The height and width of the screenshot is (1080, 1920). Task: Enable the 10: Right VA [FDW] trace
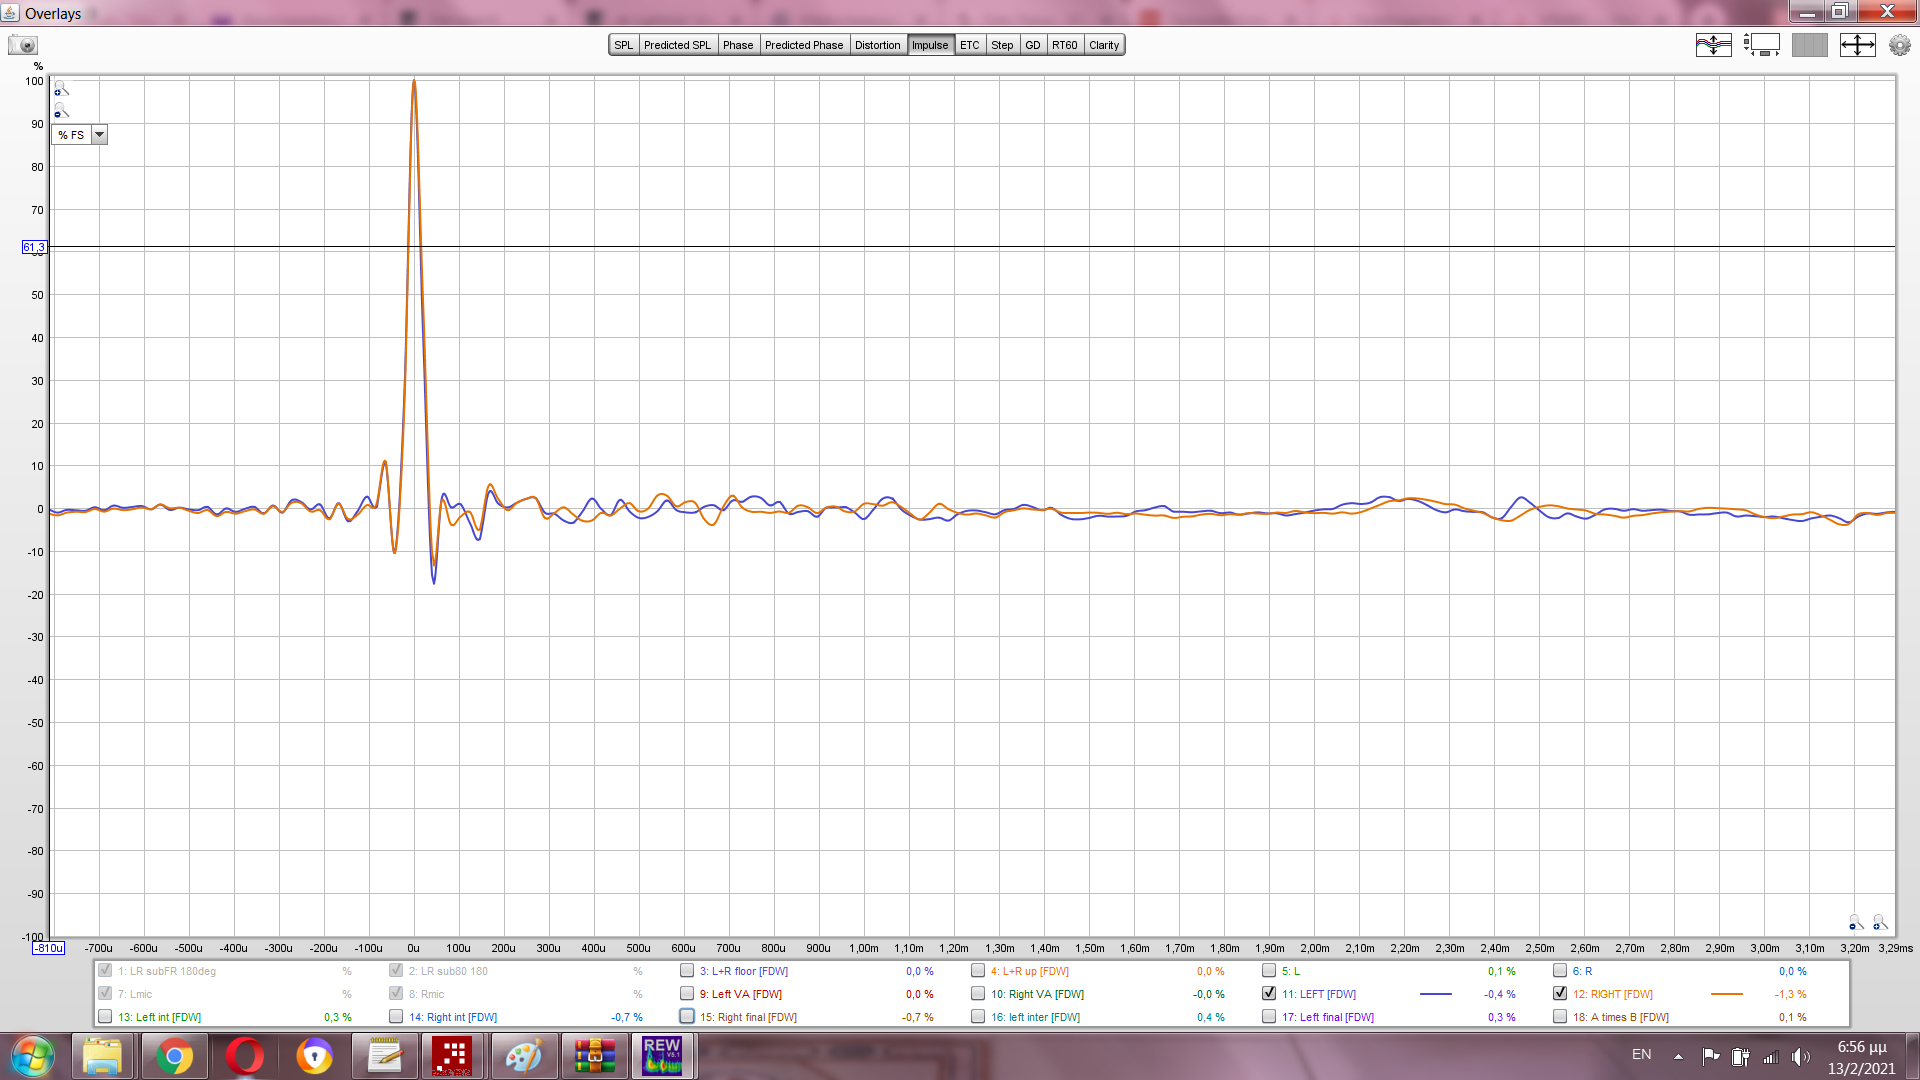click(978, 994)
